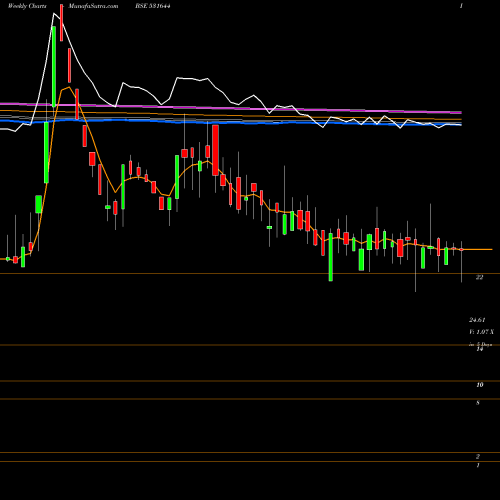Click the 'MunafaSutra.com' label

pyautogui.click(x=93, y=6)
